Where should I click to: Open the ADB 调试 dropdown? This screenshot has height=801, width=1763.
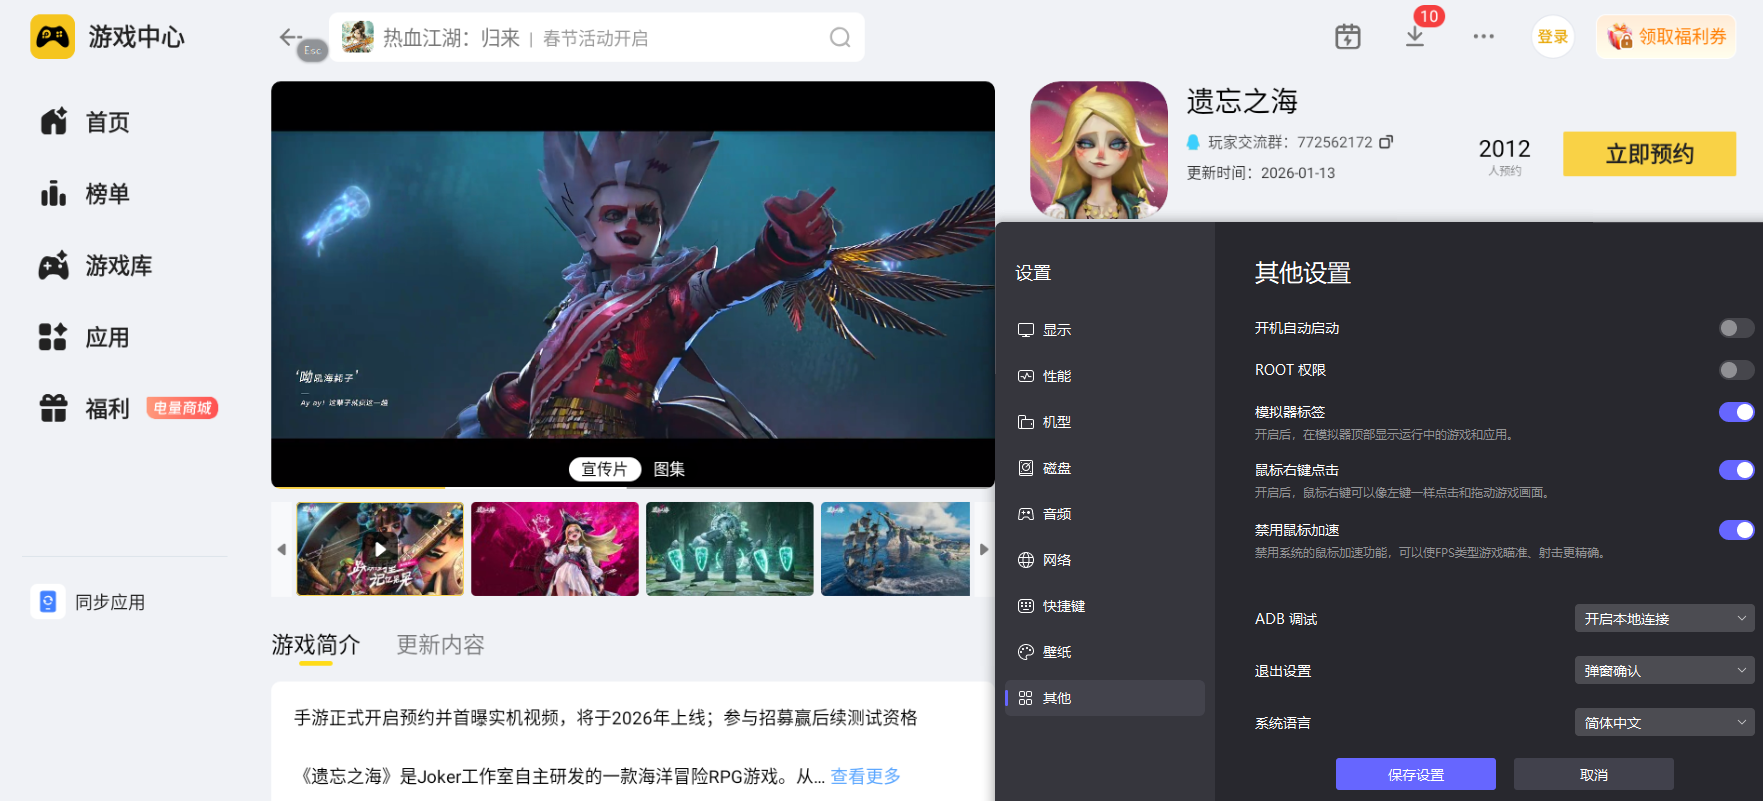[x=1664, y=619]
